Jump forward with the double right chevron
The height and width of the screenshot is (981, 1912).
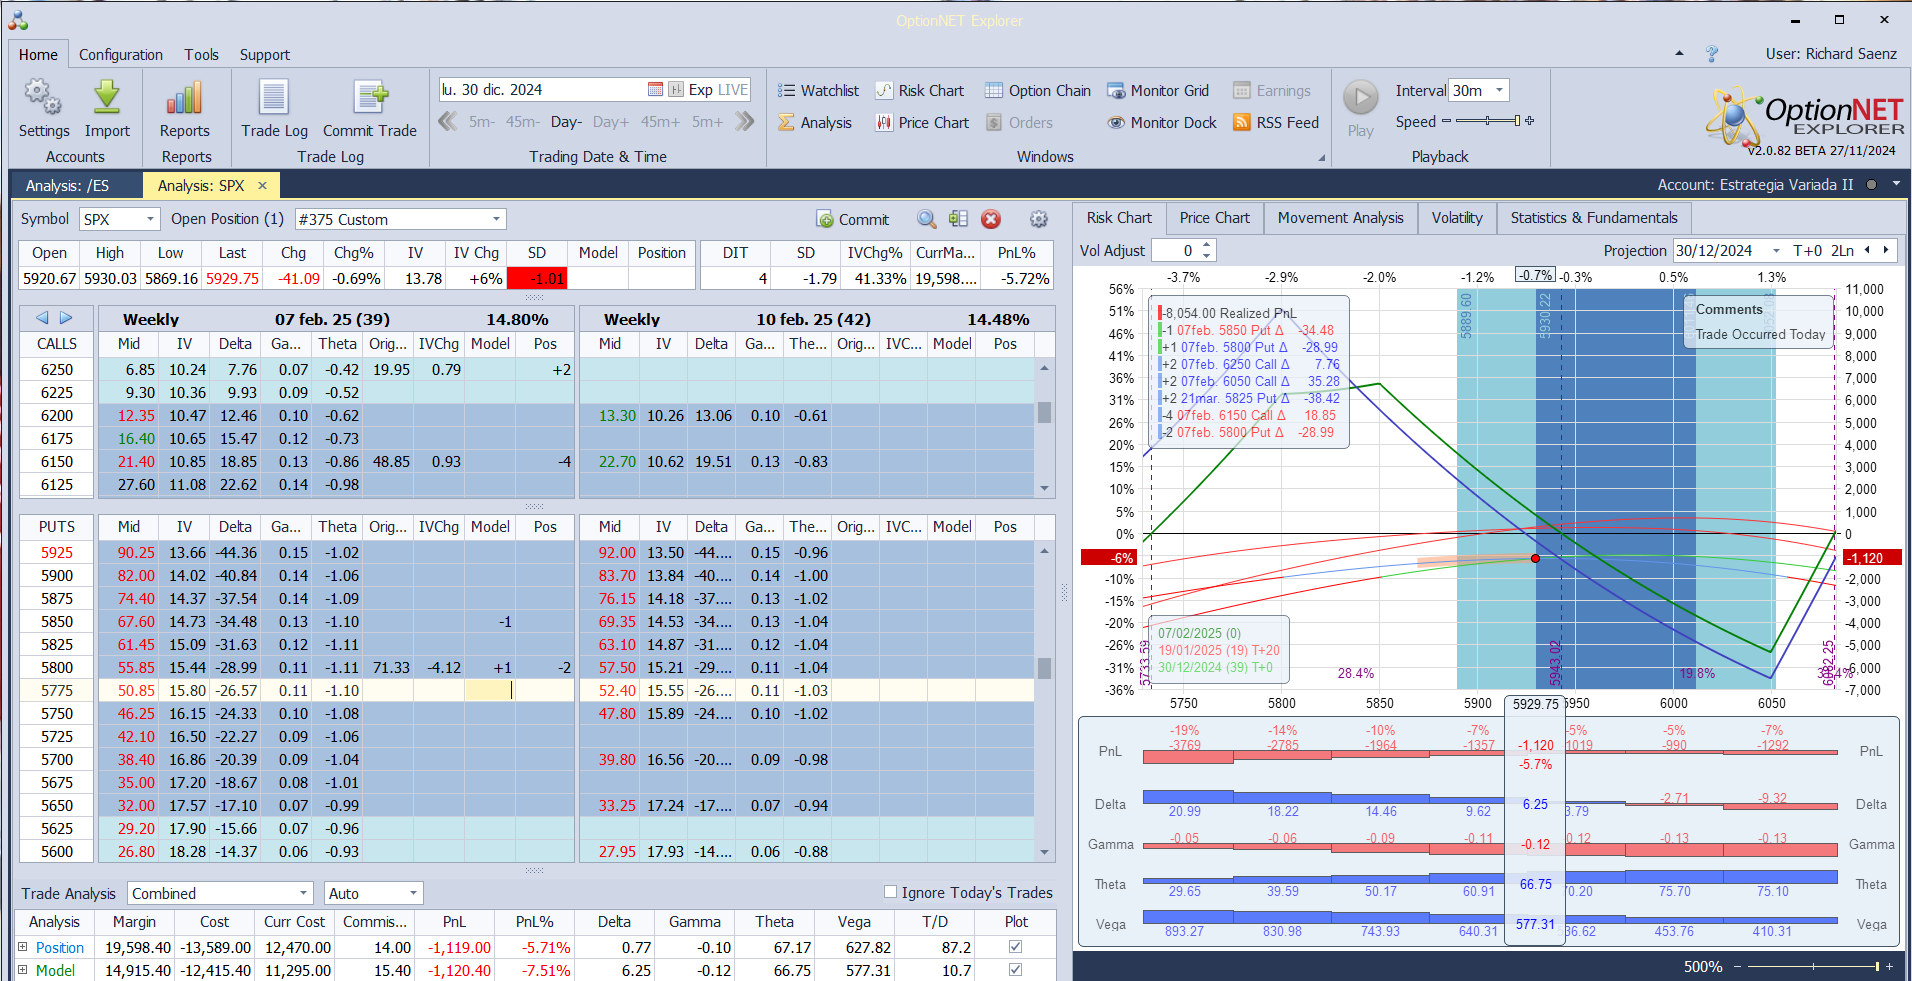click(744, 122)
